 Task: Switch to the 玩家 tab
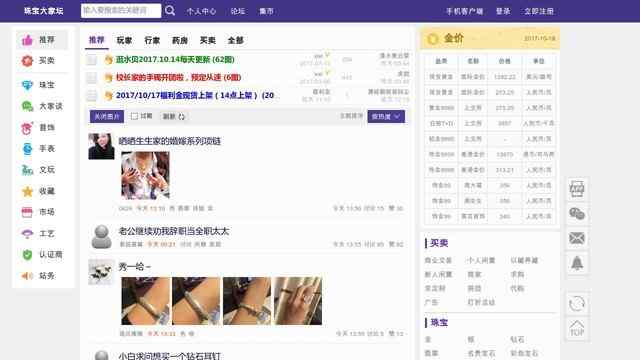(124, 40)
